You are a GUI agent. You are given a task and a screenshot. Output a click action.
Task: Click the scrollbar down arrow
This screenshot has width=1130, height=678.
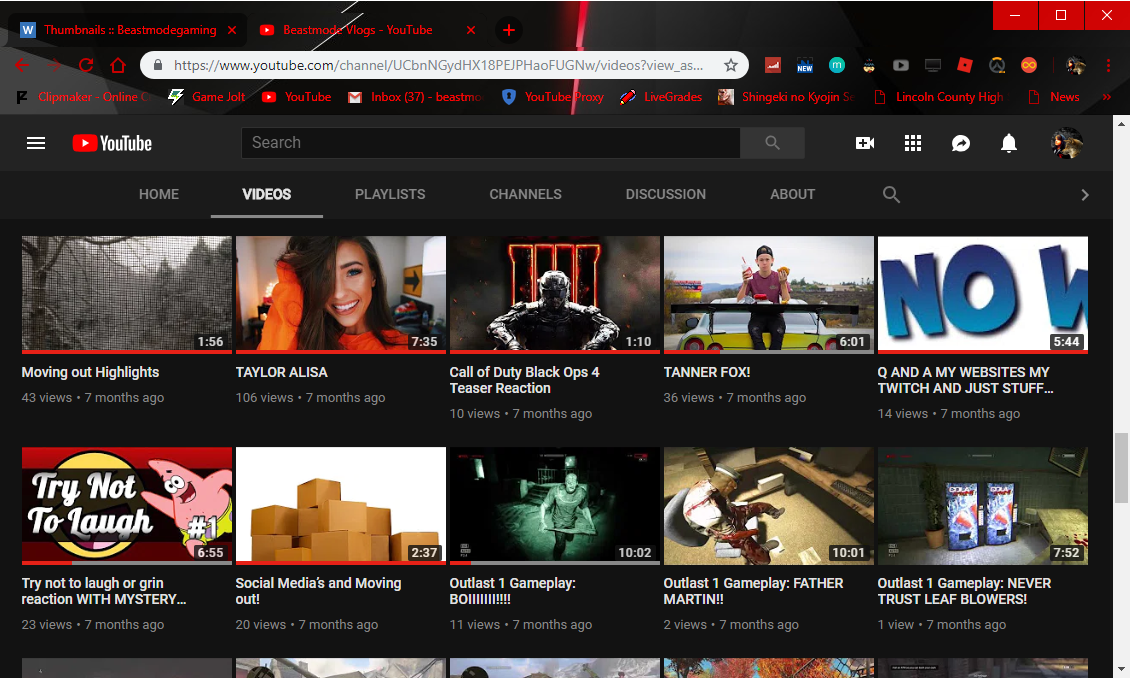[x=1121, y=669]
